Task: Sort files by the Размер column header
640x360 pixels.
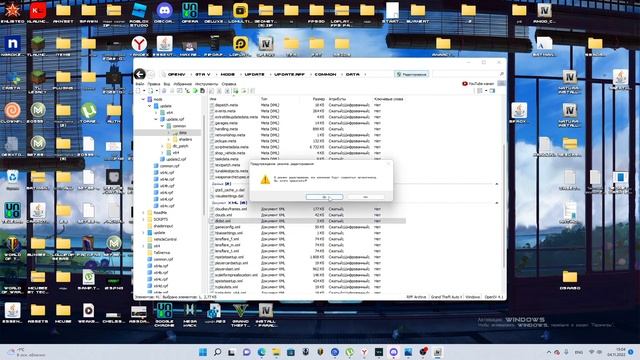Action: point(319,99)
